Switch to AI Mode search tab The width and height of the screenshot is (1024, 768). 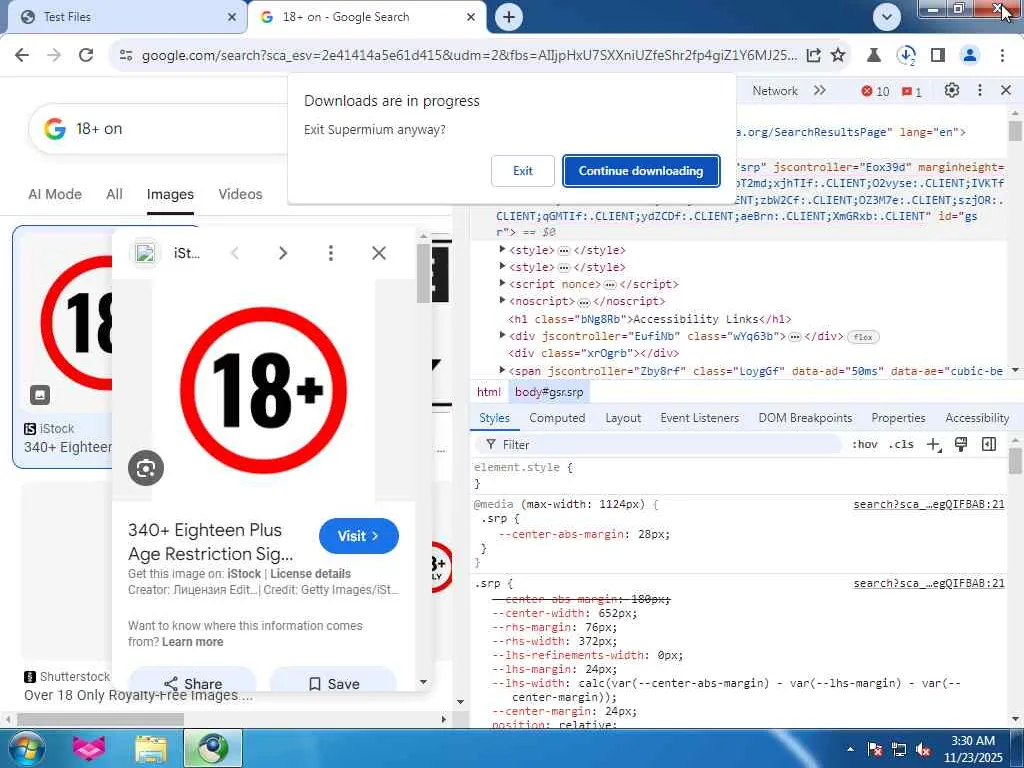(55, 194)
